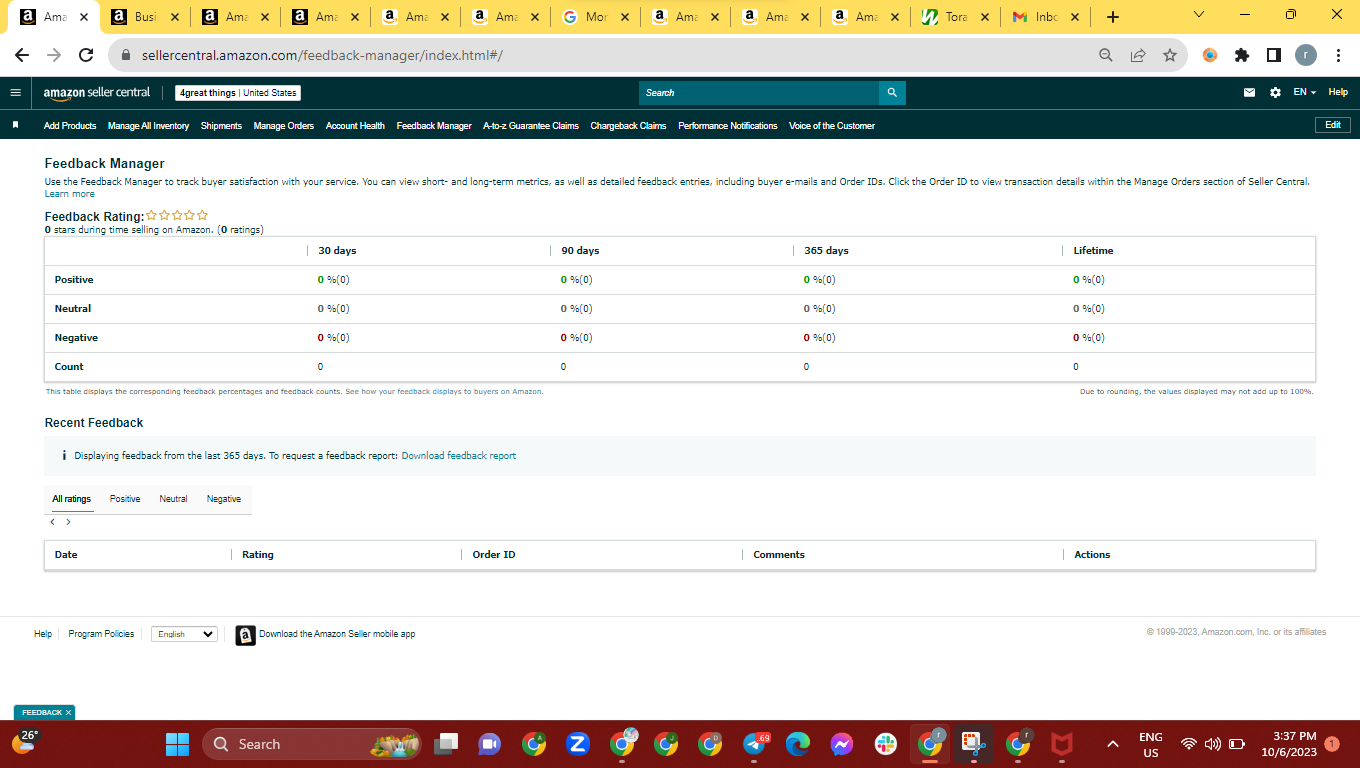This screenshot has width=1360, height=768.
Task: Click Download the Amazon Seller mobile app
Action: (x=326, y=634)
